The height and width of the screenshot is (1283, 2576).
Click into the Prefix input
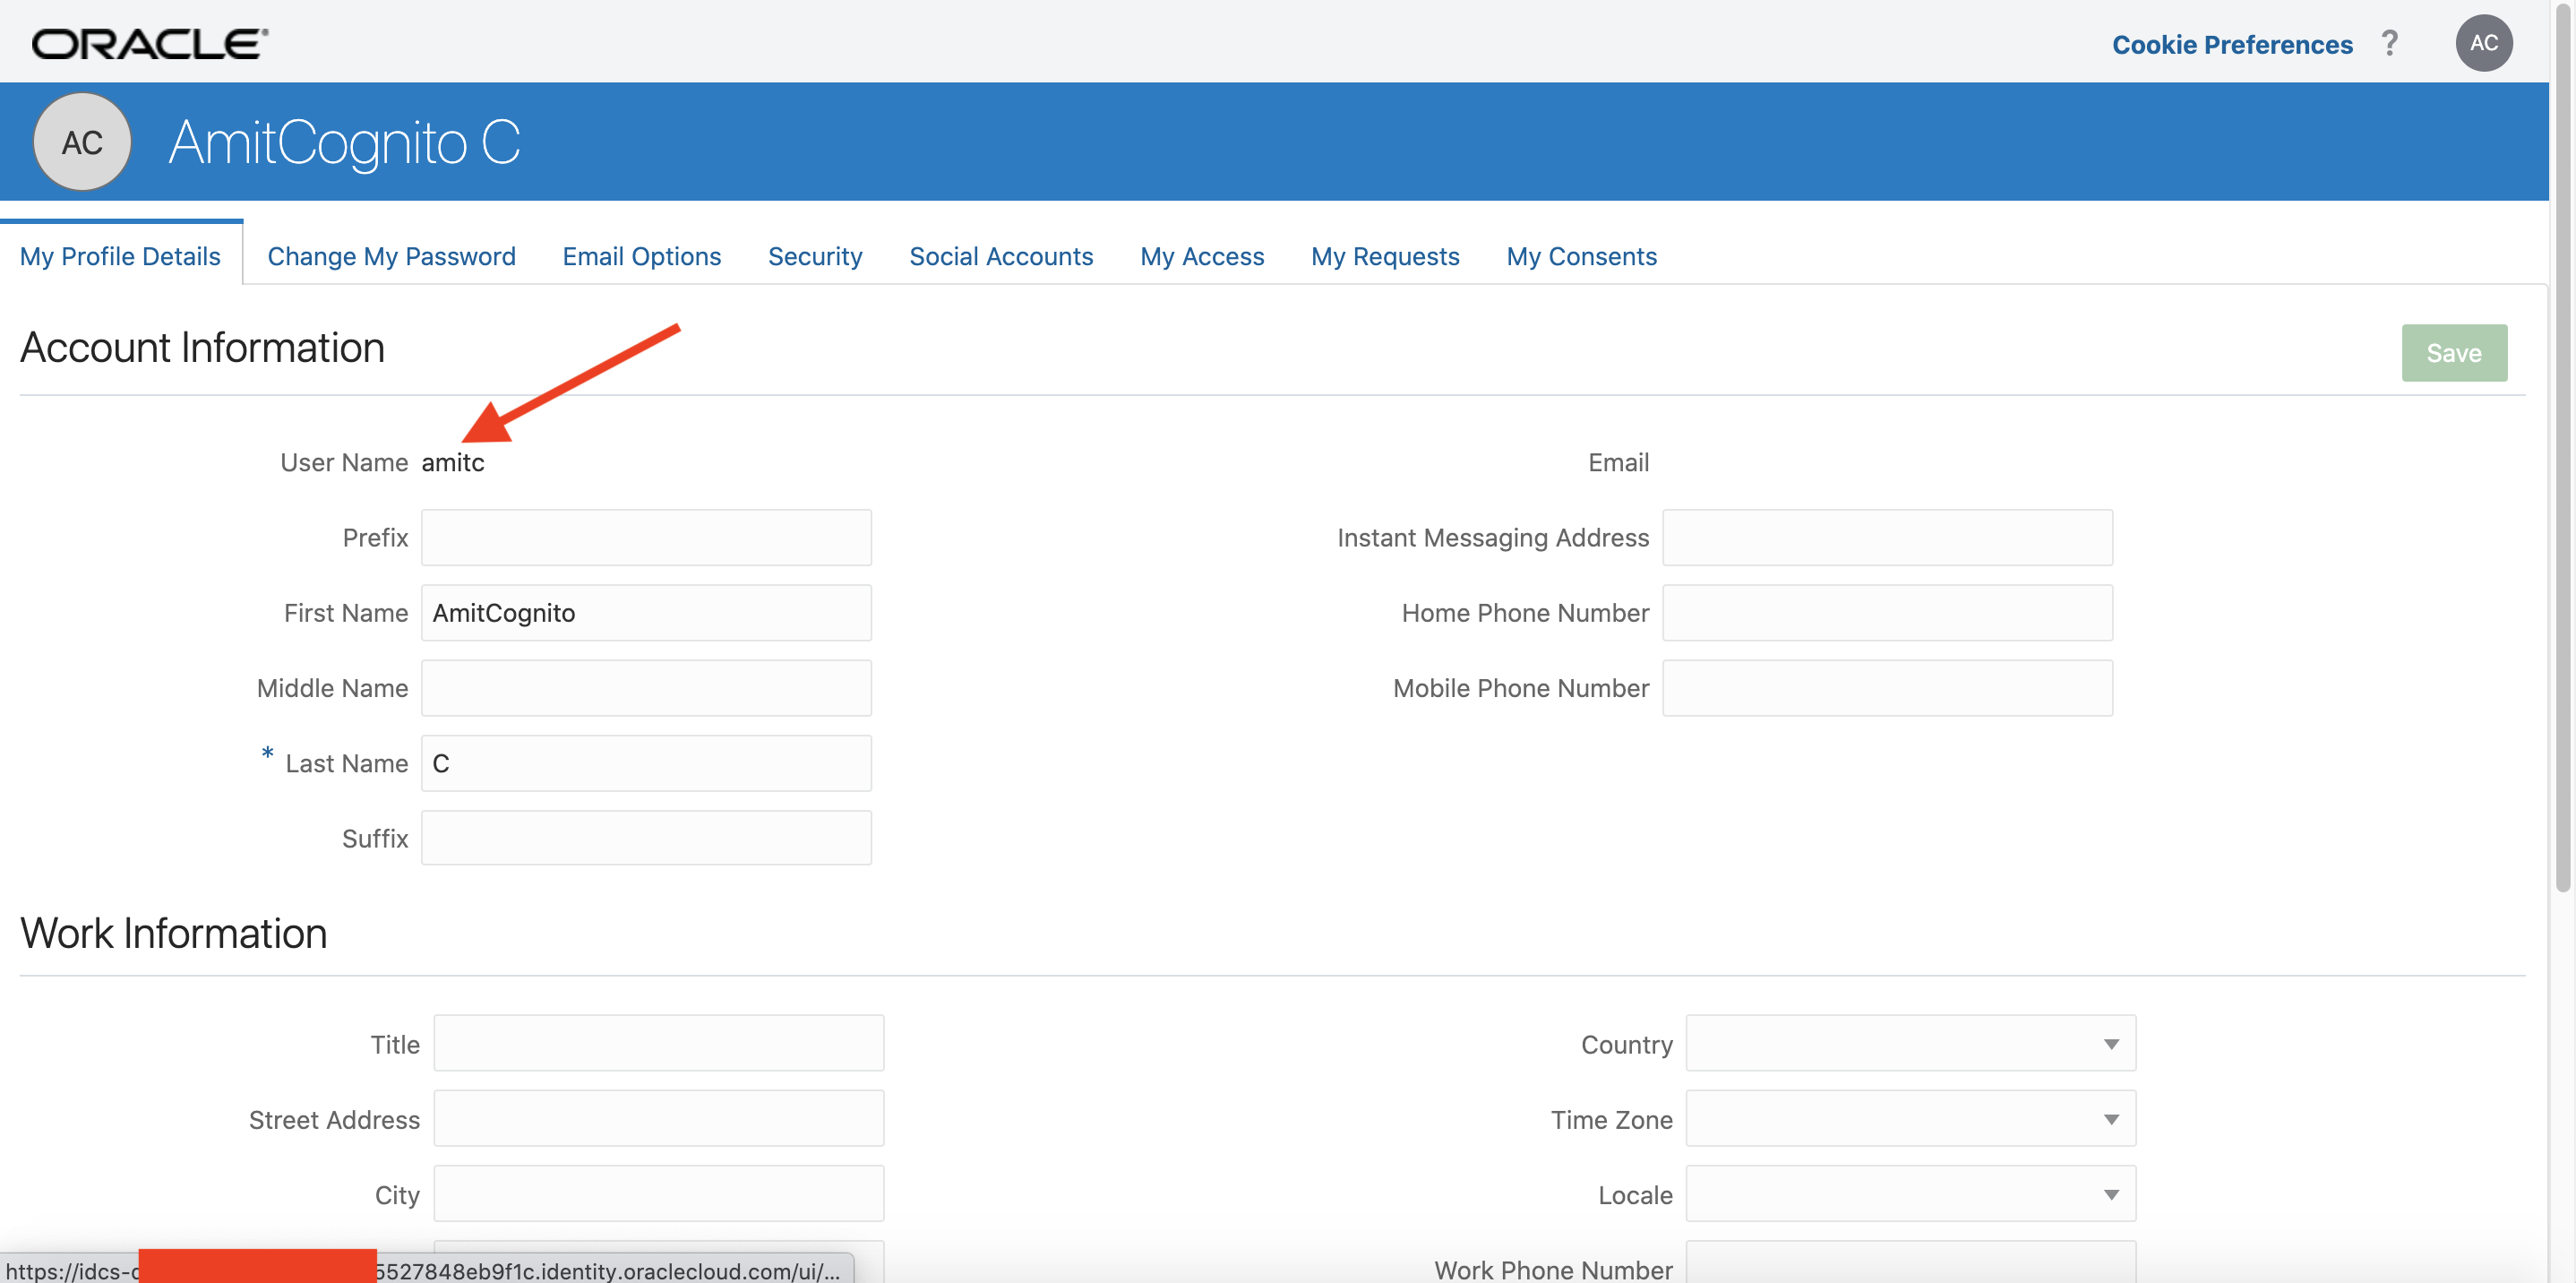coord(646,538)
